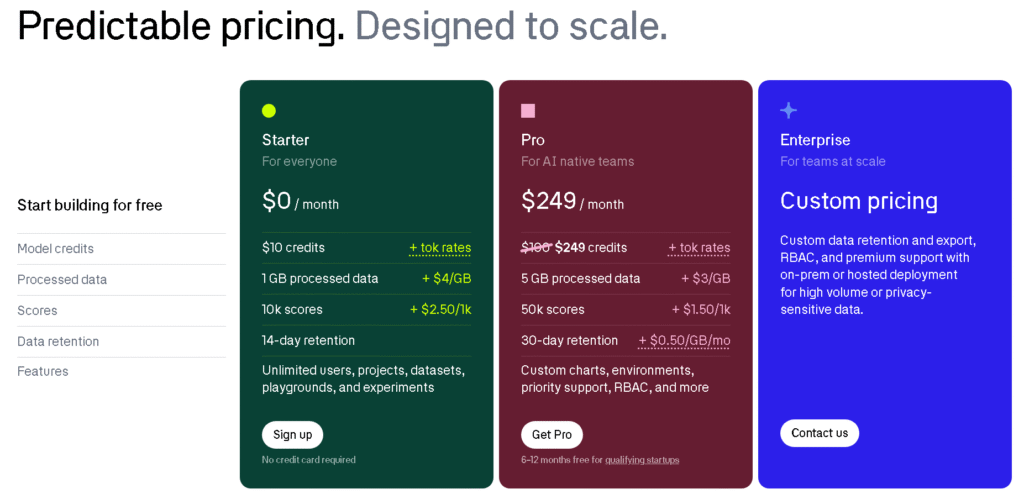Click the blue sparkle Enterprise icon
The image size is (1024, 494).
(788, 110)
